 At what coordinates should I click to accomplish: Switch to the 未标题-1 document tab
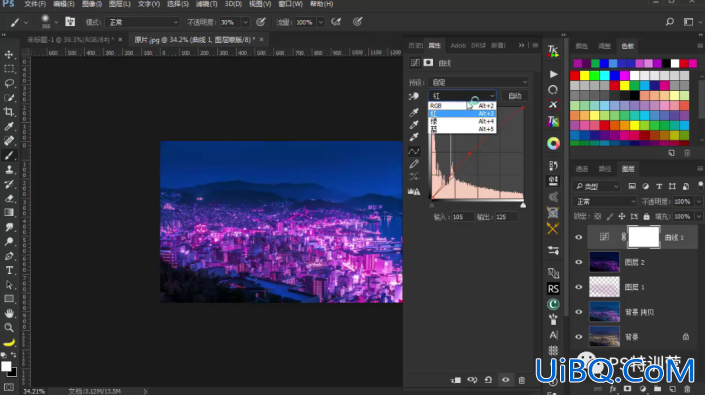tap(71, 40)
